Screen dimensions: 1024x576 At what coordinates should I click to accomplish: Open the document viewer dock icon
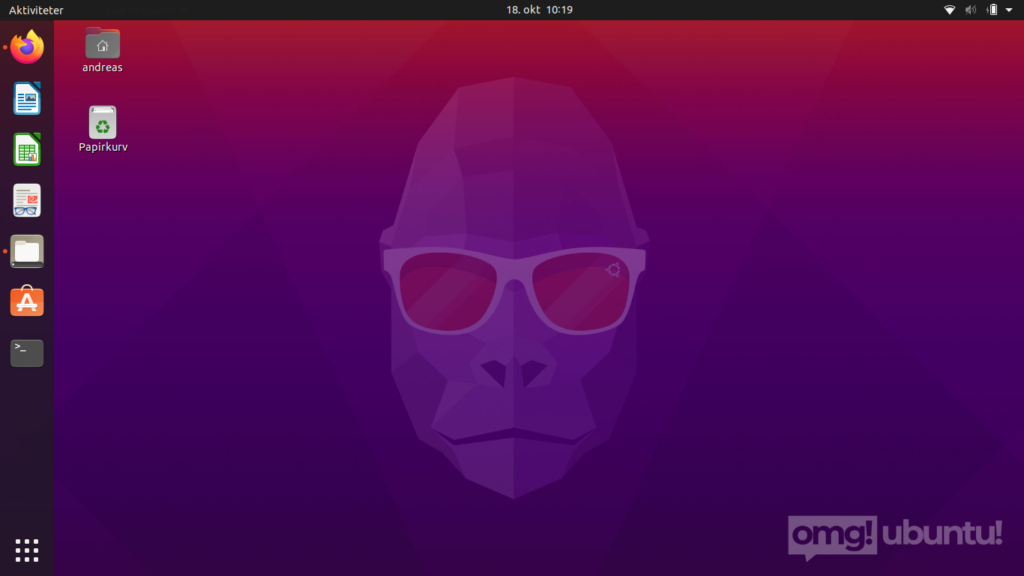pyautogui.click(x=27, y=200)
